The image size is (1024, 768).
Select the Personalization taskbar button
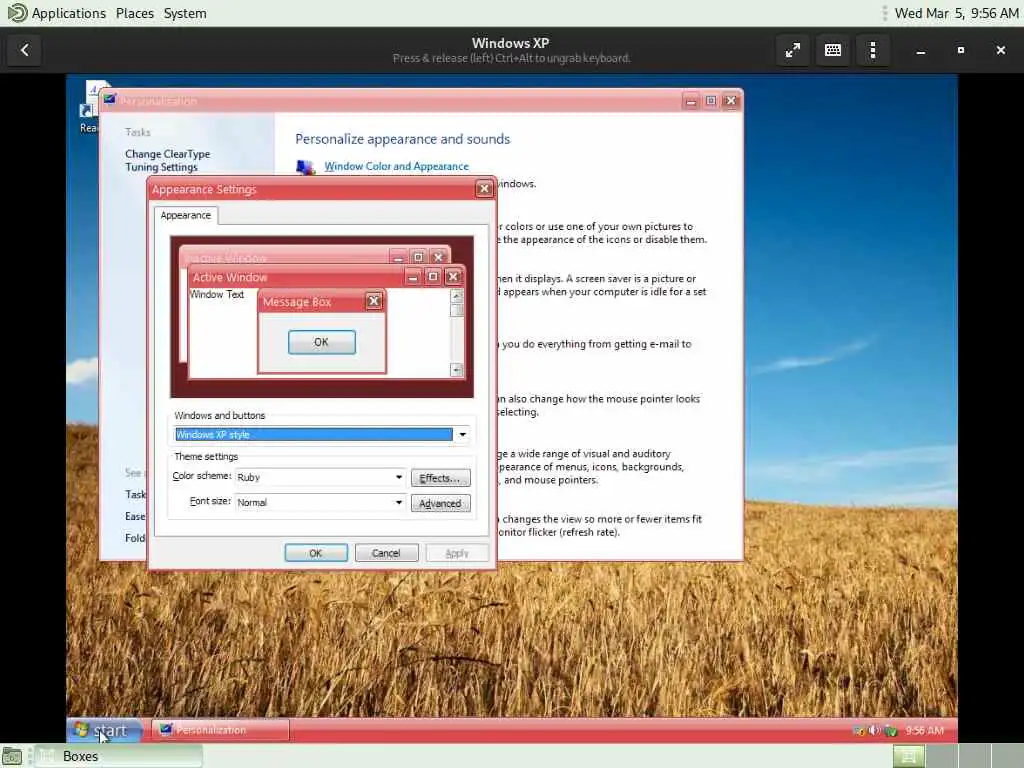click(220, 730)
